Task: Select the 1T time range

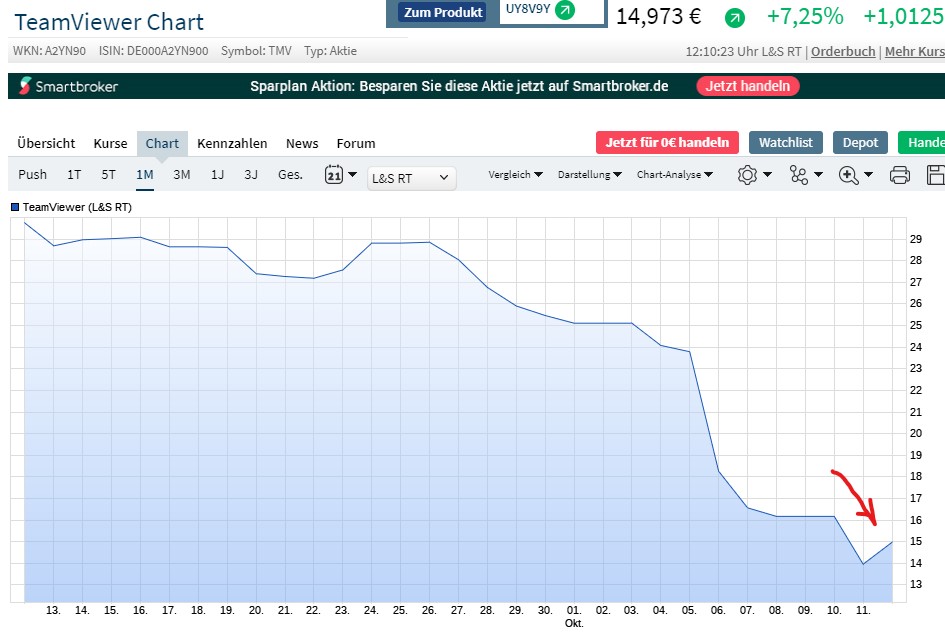Action: coord(74,175)
